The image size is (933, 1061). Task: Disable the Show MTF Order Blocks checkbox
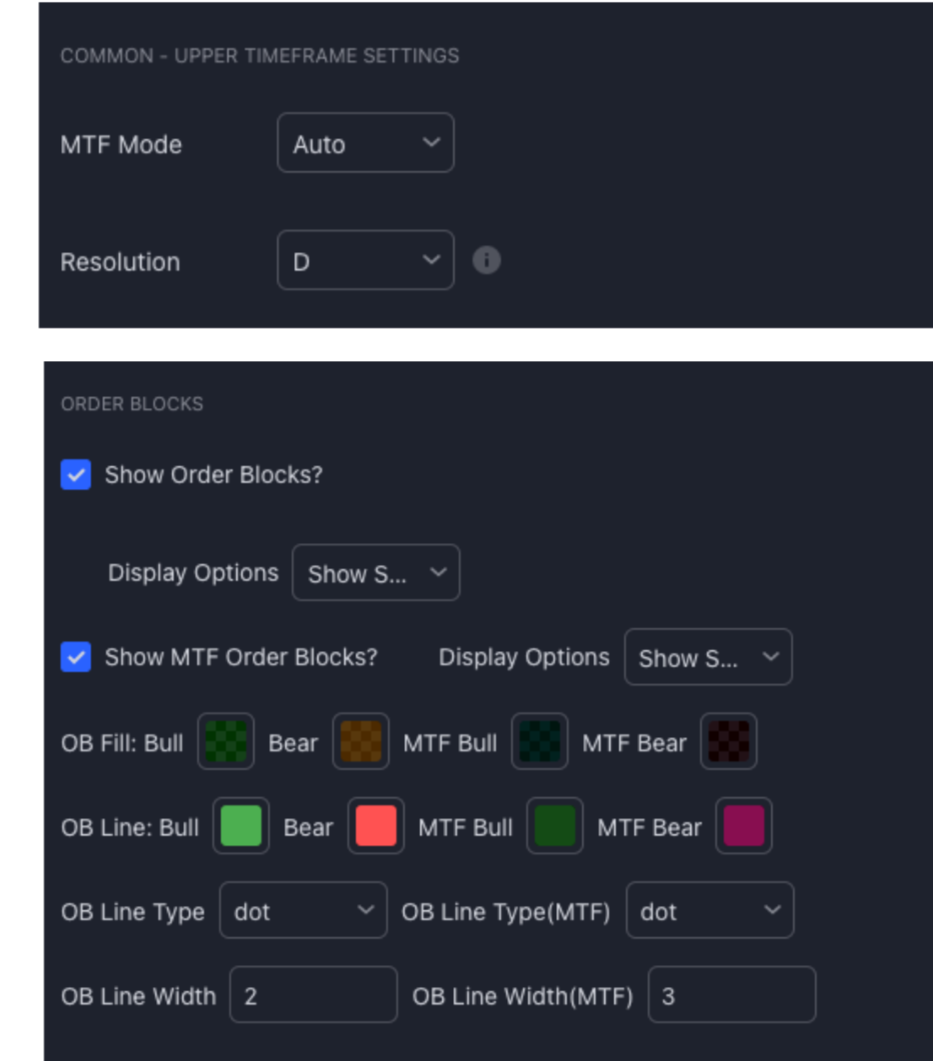[x=76, y=657]
